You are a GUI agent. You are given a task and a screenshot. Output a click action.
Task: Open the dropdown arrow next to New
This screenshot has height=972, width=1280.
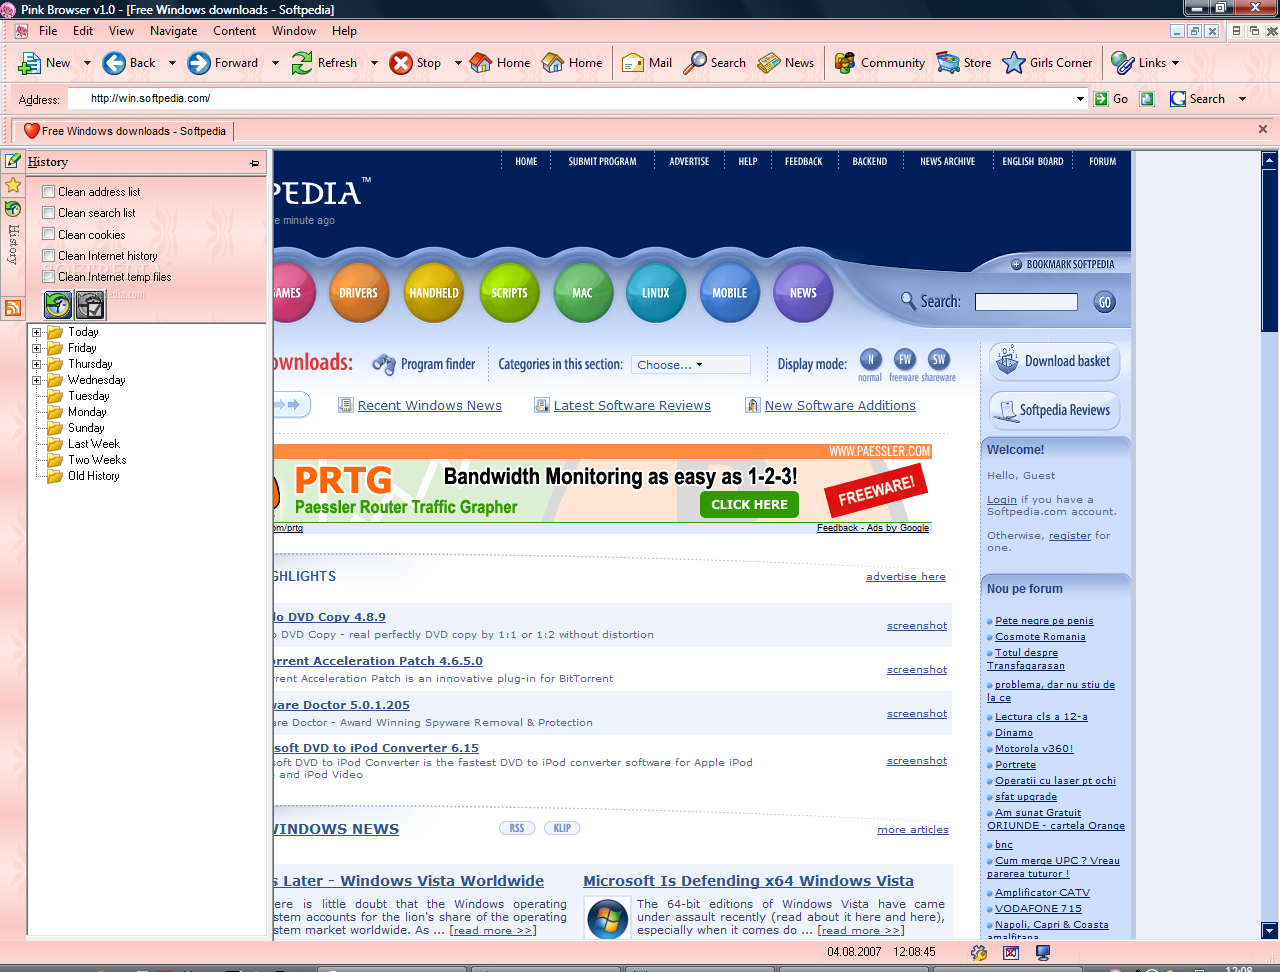(x=87, y=63)
